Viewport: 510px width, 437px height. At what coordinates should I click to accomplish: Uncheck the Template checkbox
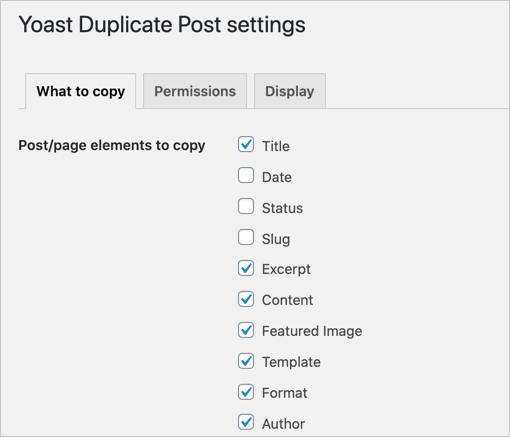pyautogui.click(x=246, y=361)
